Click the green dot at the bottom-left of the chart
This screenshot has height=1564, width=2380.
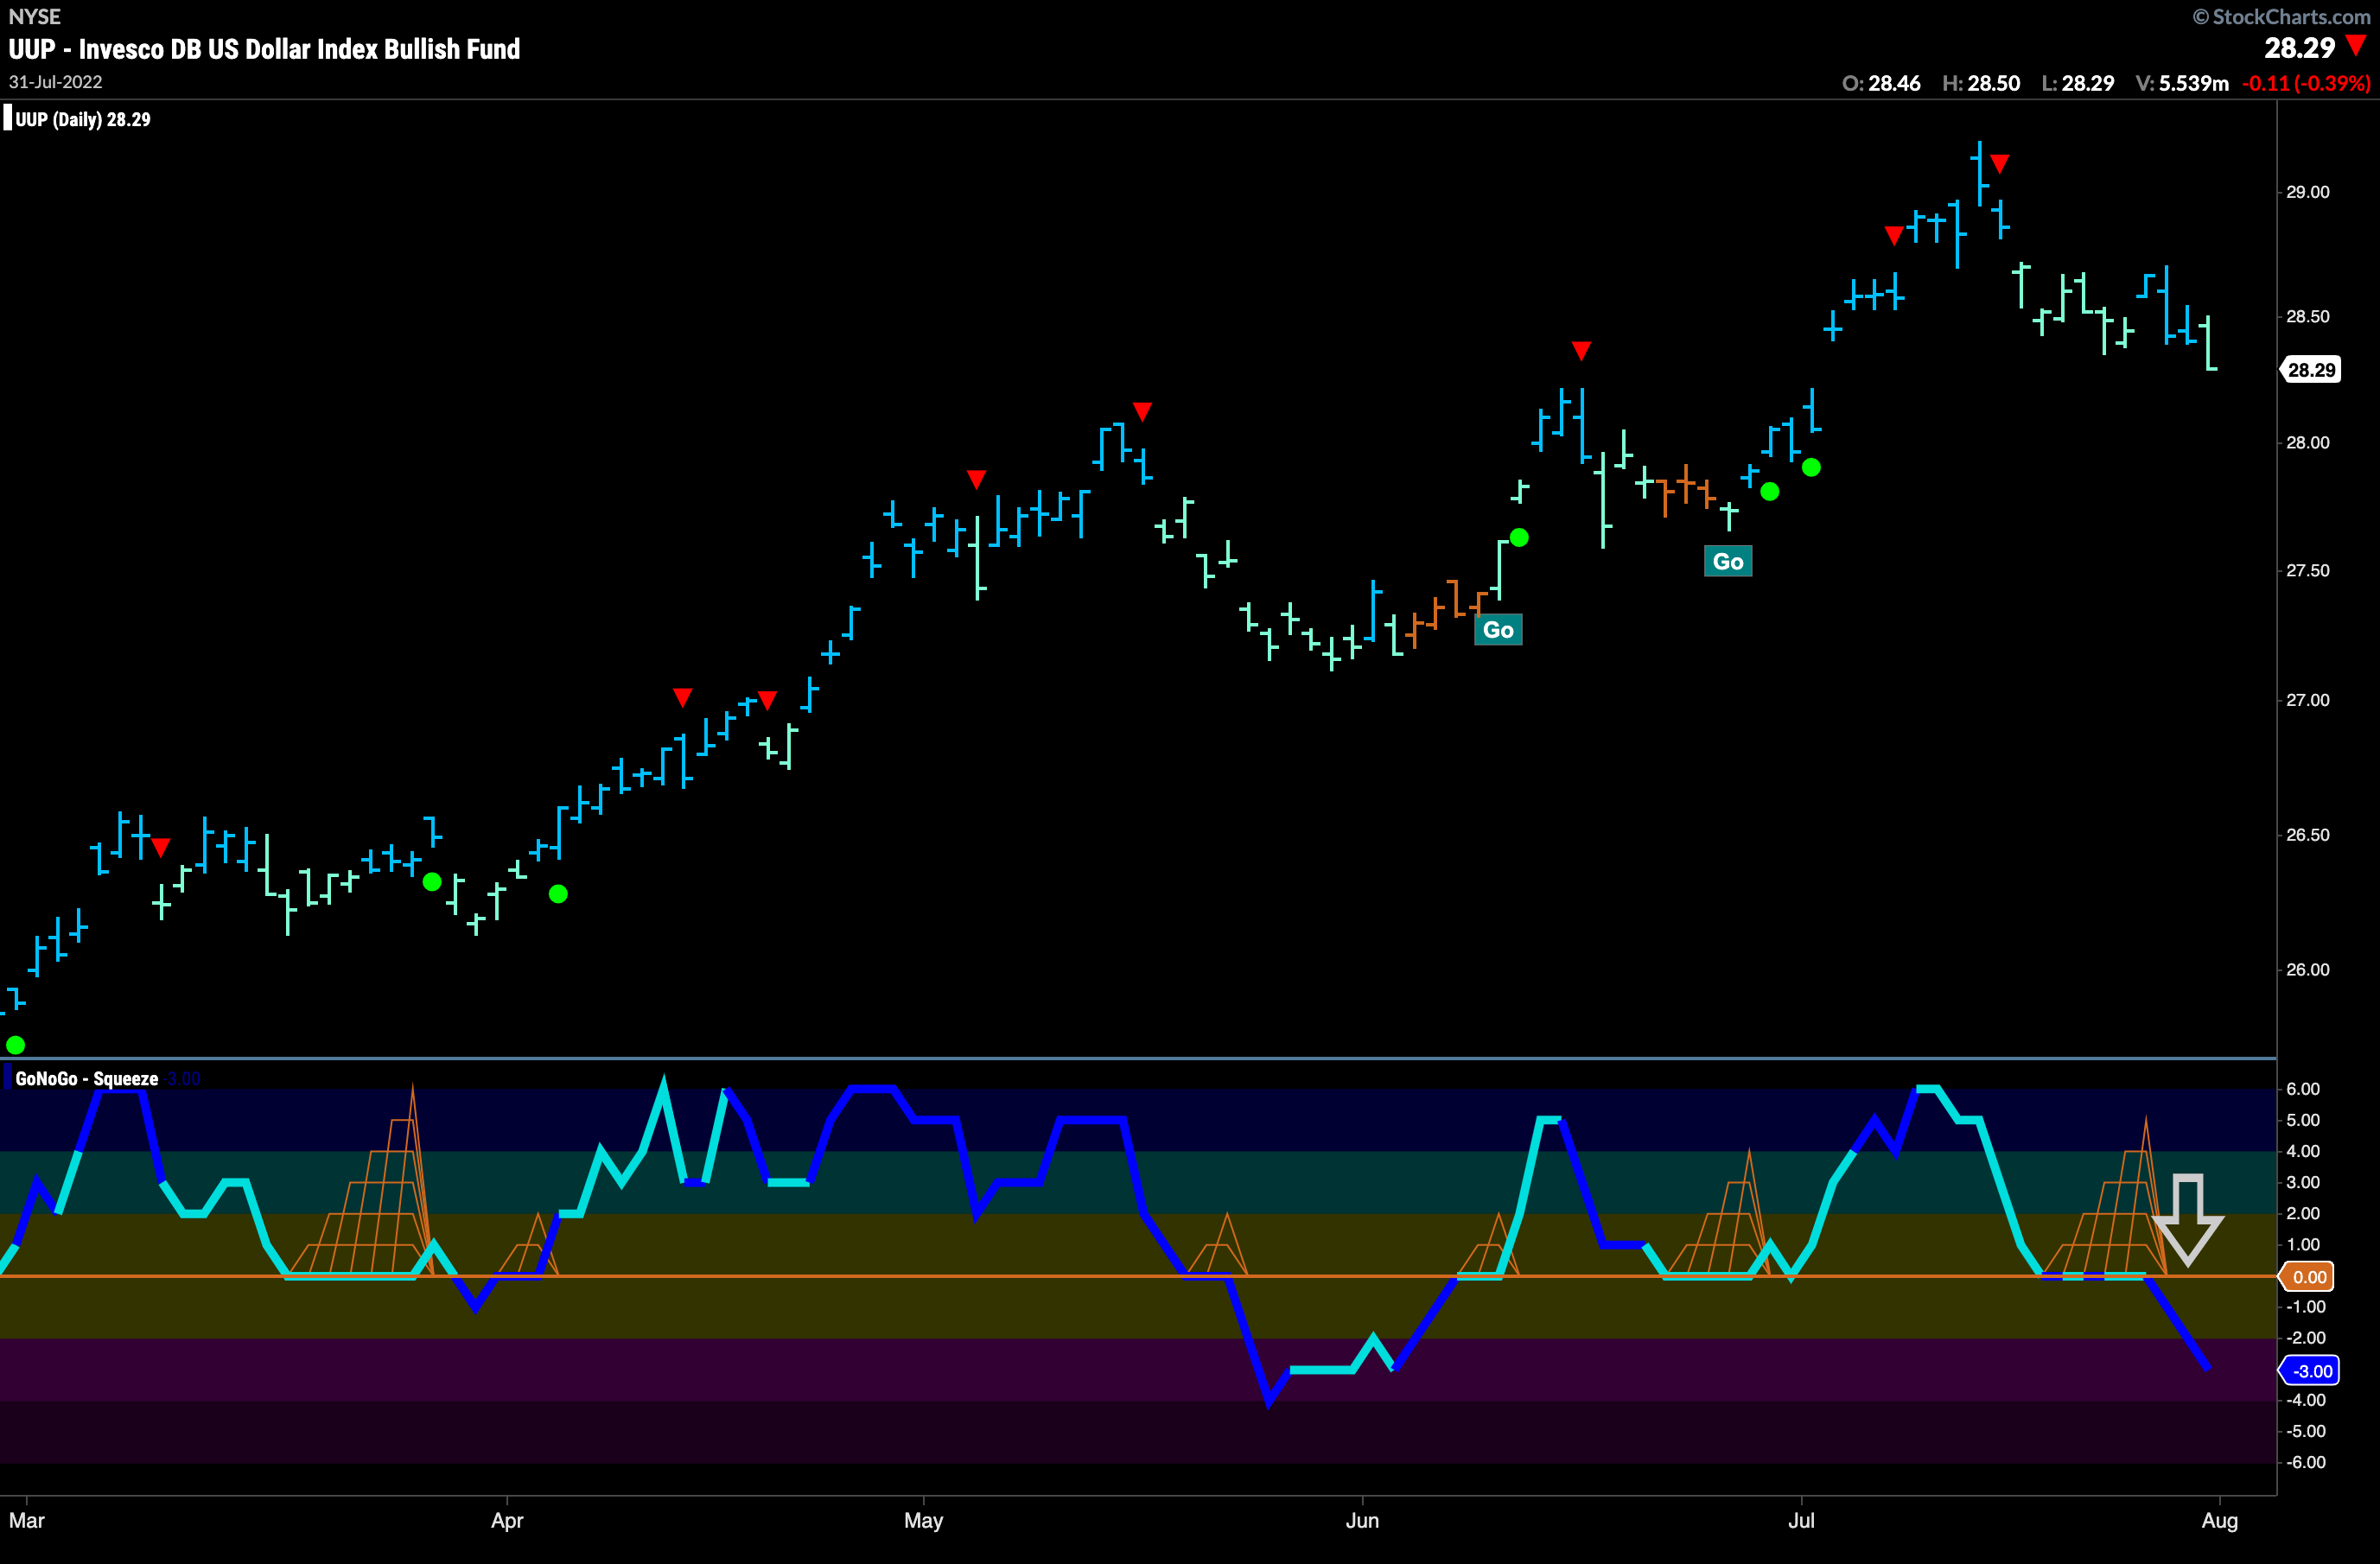click(x=15, y=1045)
